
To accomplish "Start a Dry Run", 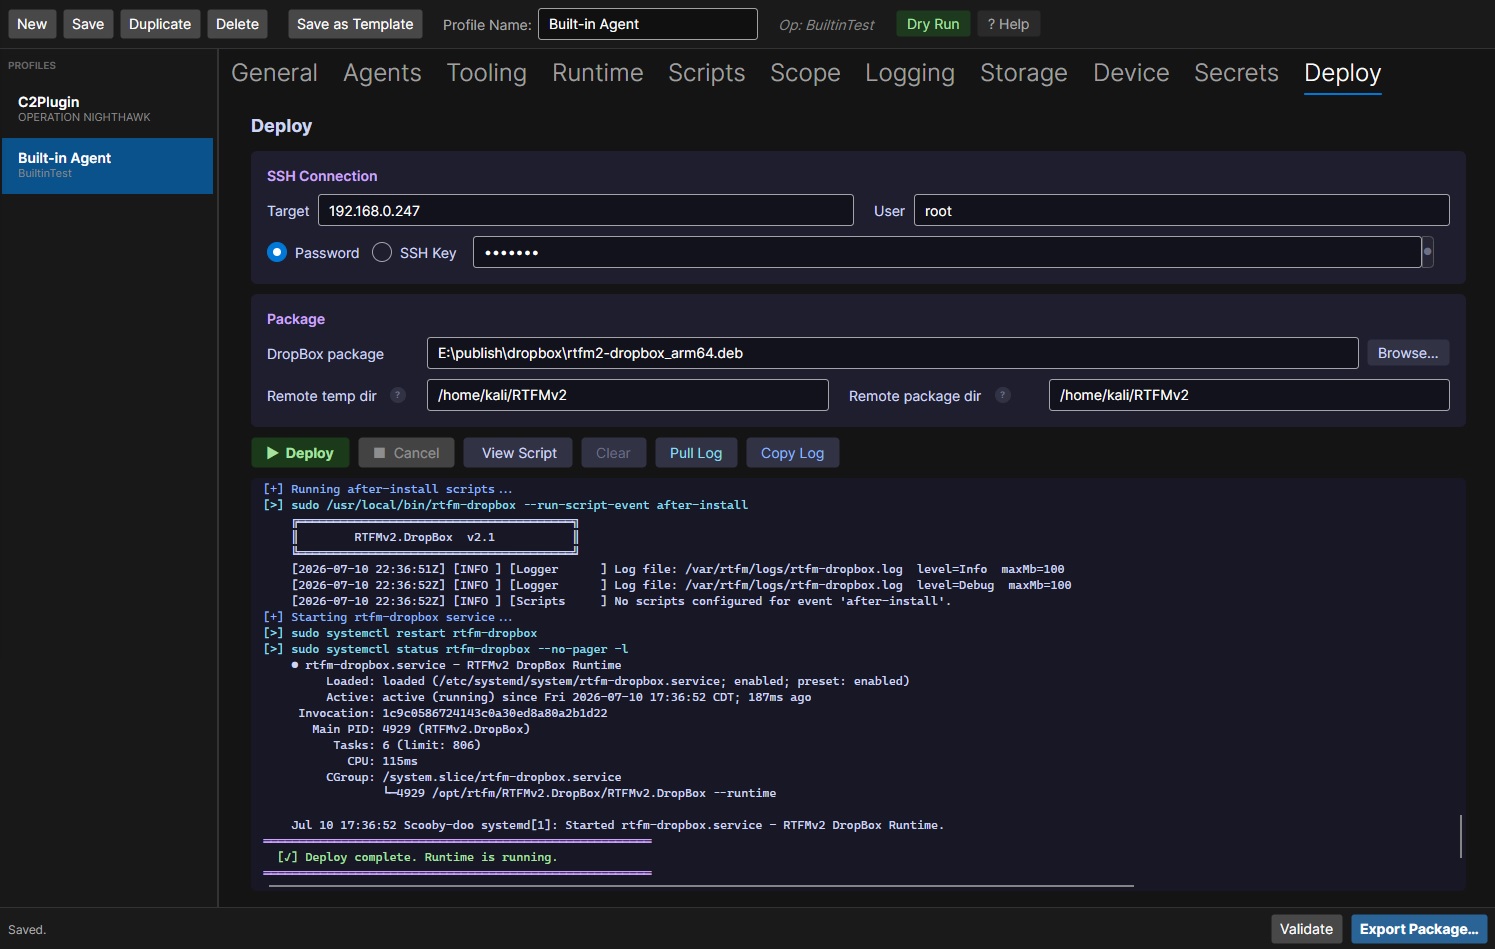I will [x=933, y=24].
